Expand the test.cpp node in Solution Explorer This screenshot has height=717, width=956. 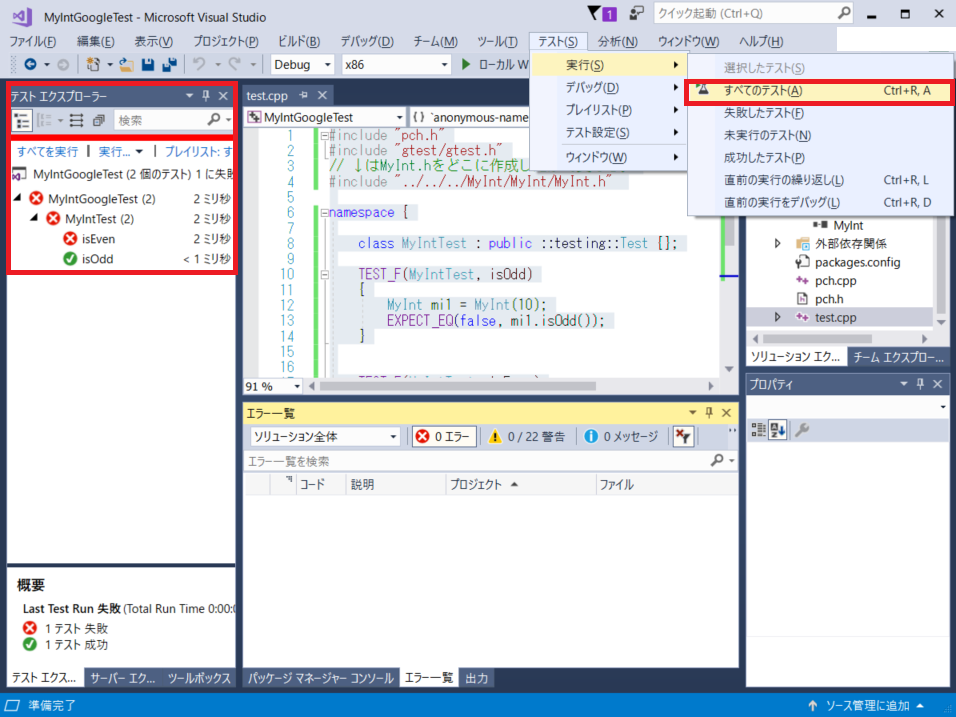(x=777, y=317)
